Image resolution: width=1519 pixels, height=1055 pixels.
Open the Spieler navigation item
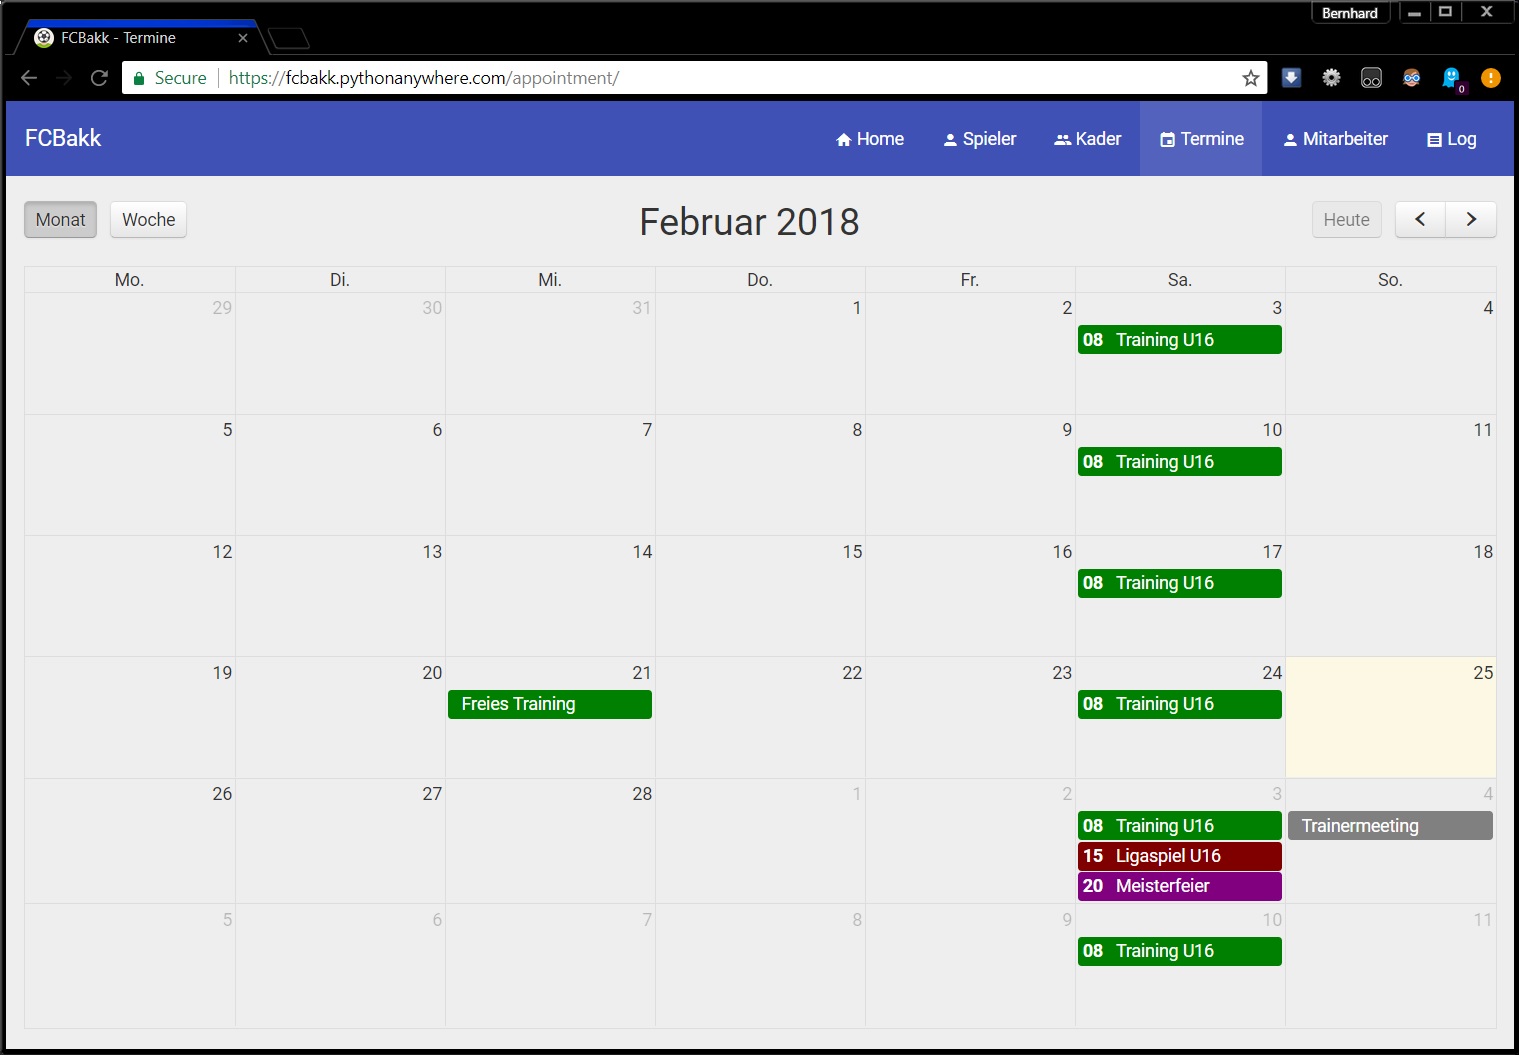point(979,139)
